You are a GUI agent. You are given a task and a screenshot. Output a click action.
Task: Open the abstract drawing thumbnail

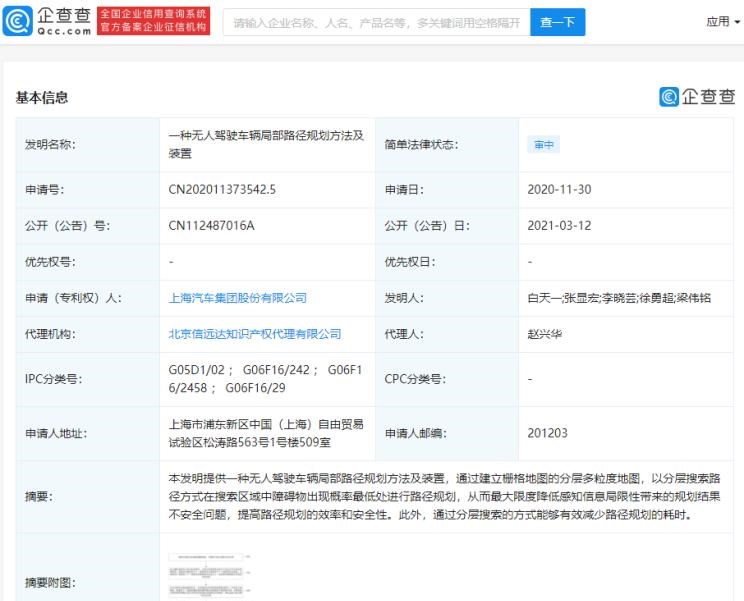pyautogui.click(x=209, y=575)
